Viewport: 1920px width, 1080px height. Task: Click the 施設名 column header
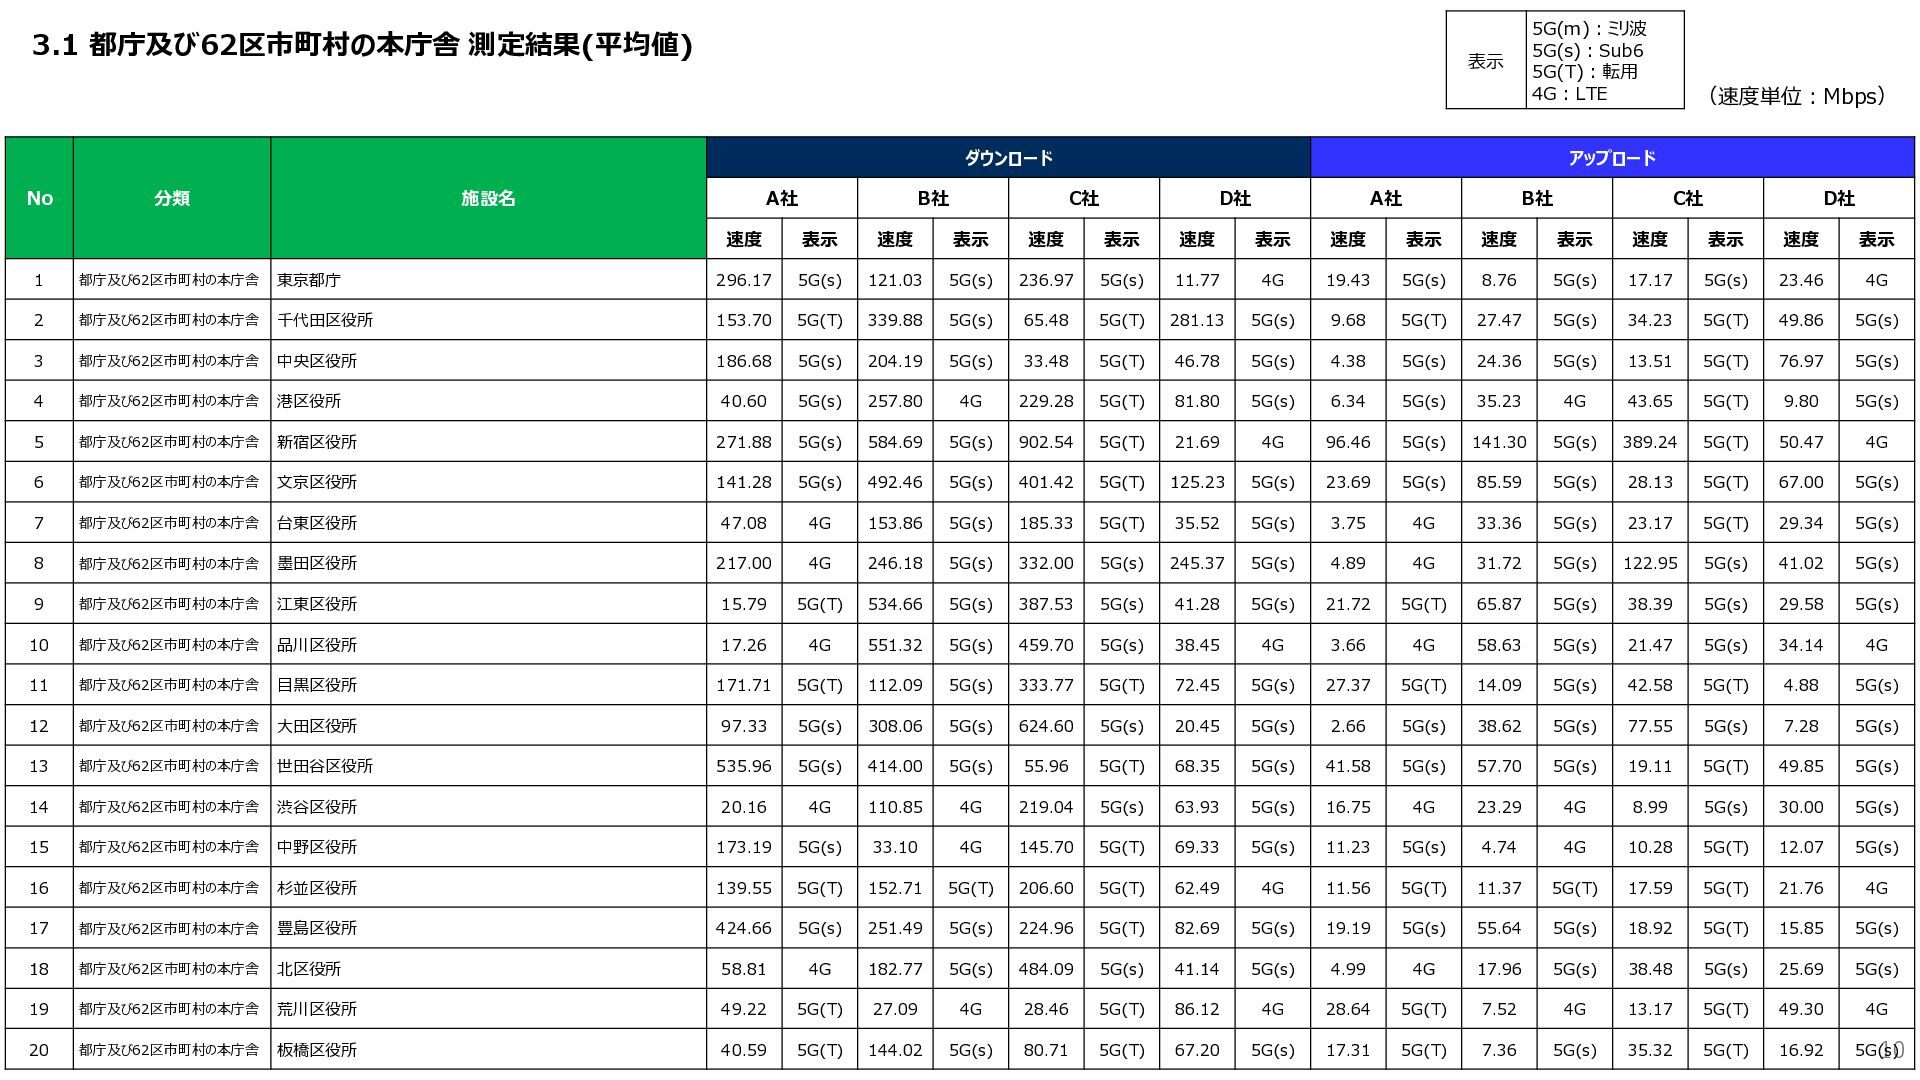point(488,198)
